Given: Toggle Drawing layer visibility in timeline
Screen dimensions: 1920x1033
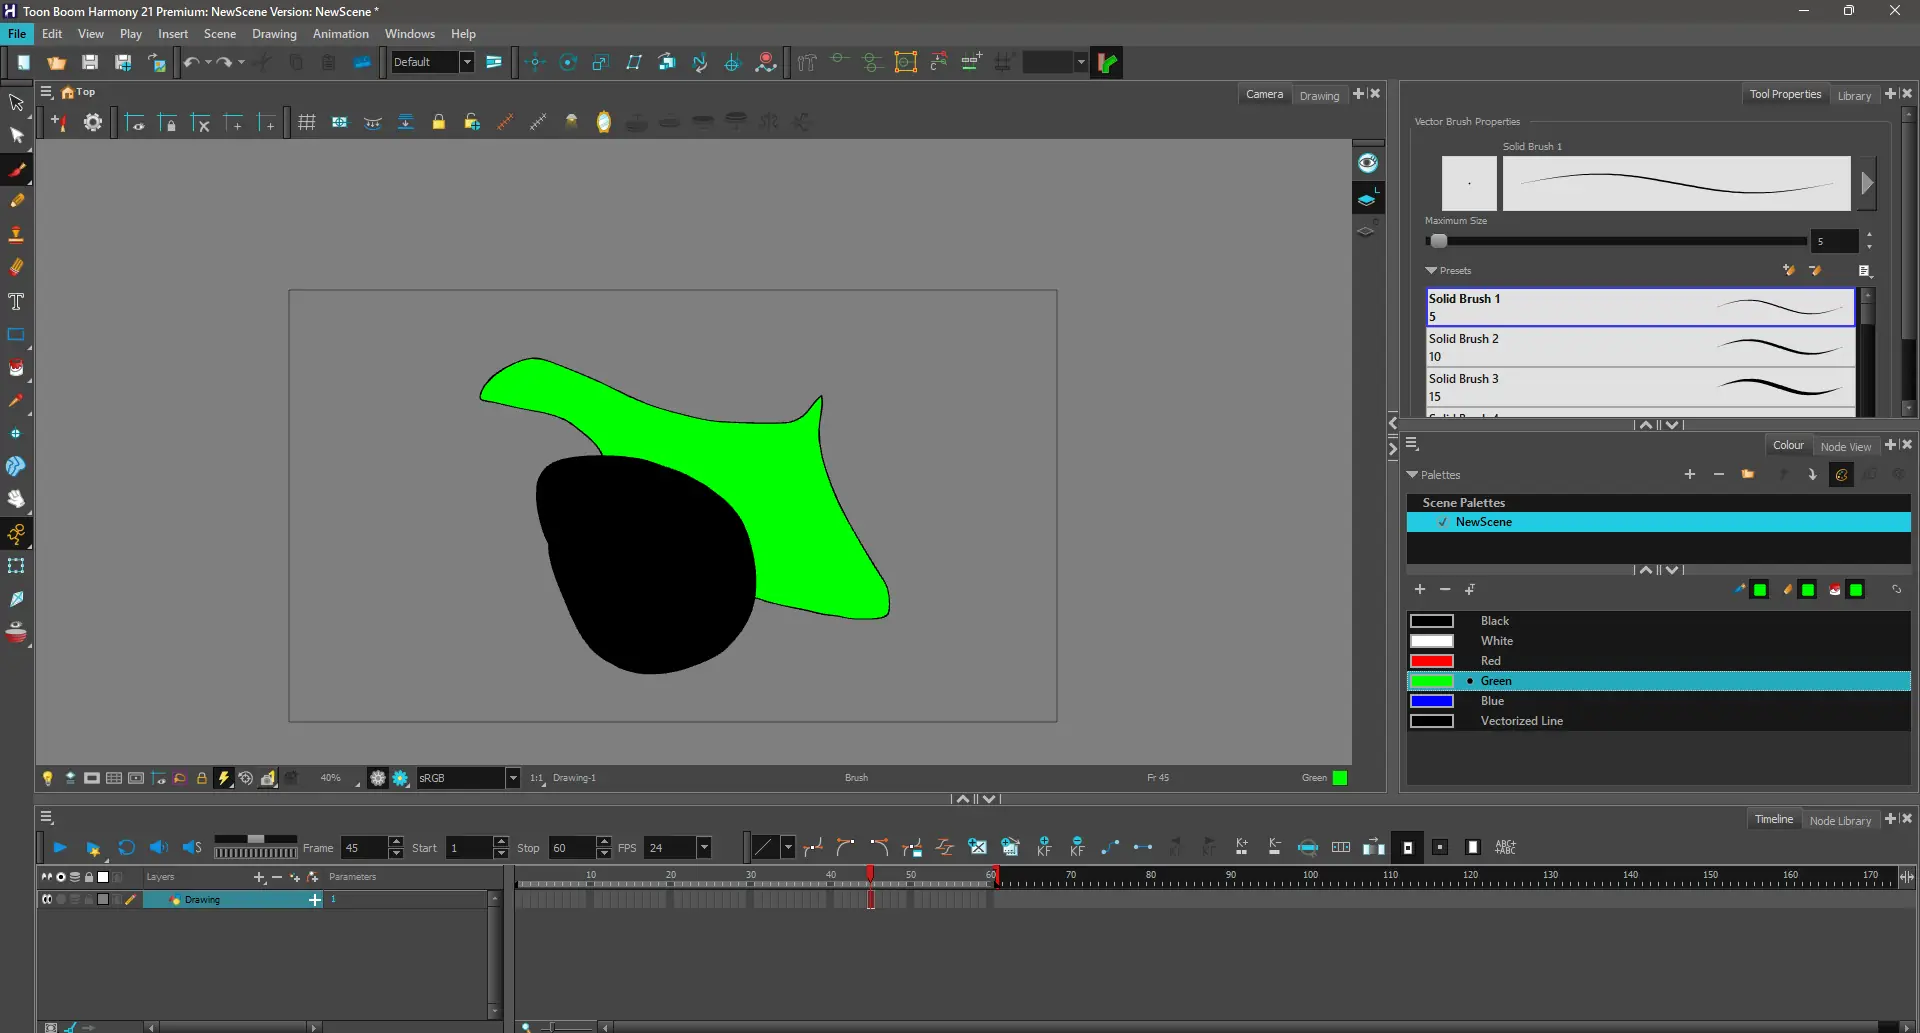Looking at the screenshot, I should point(47,900).
